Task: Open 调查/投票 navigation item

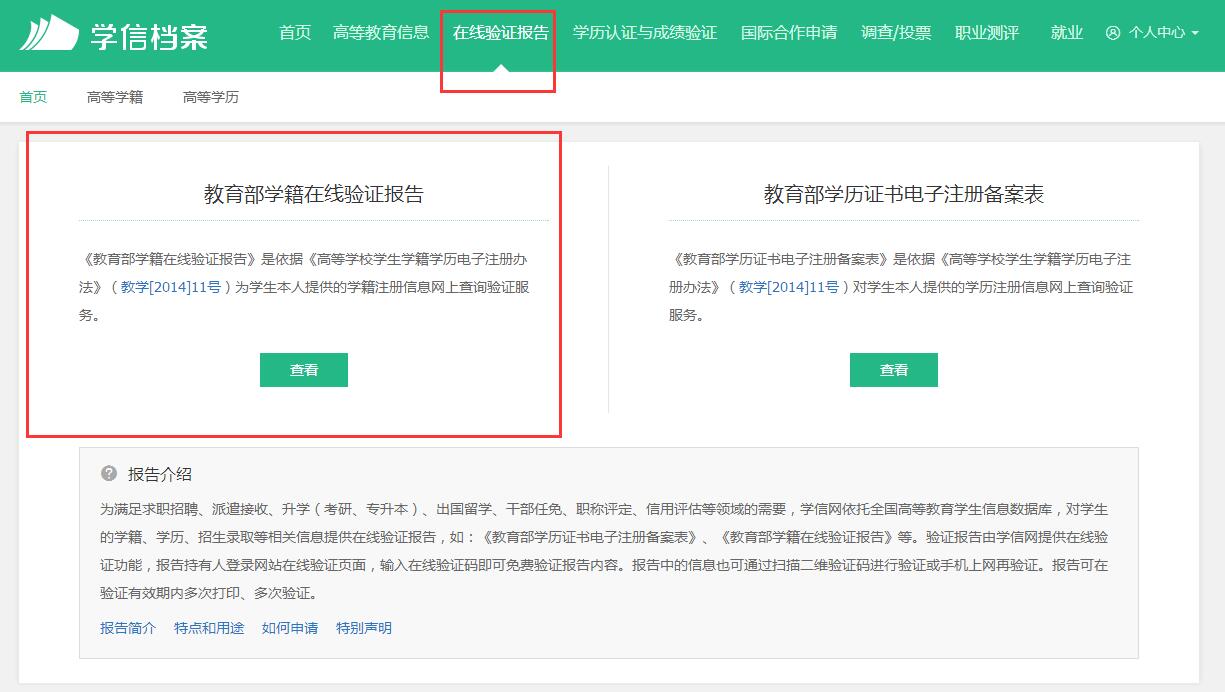Action: pos(896,33)
